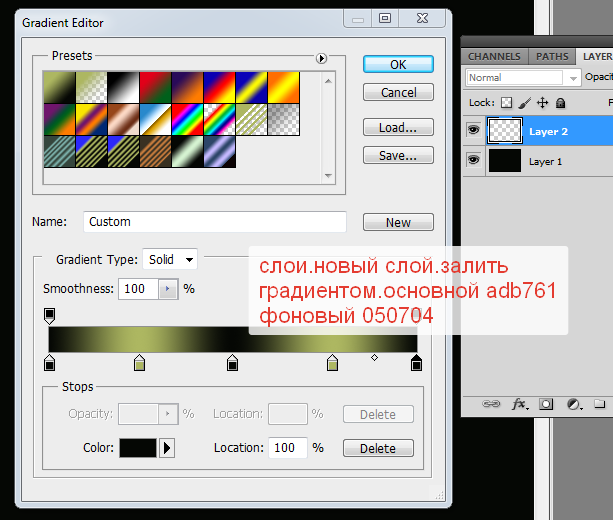Image resolution: width=613 pixels, height=520 pixels.
Task: Hide Layer 2 with eye icon
Action: [474, 129]
